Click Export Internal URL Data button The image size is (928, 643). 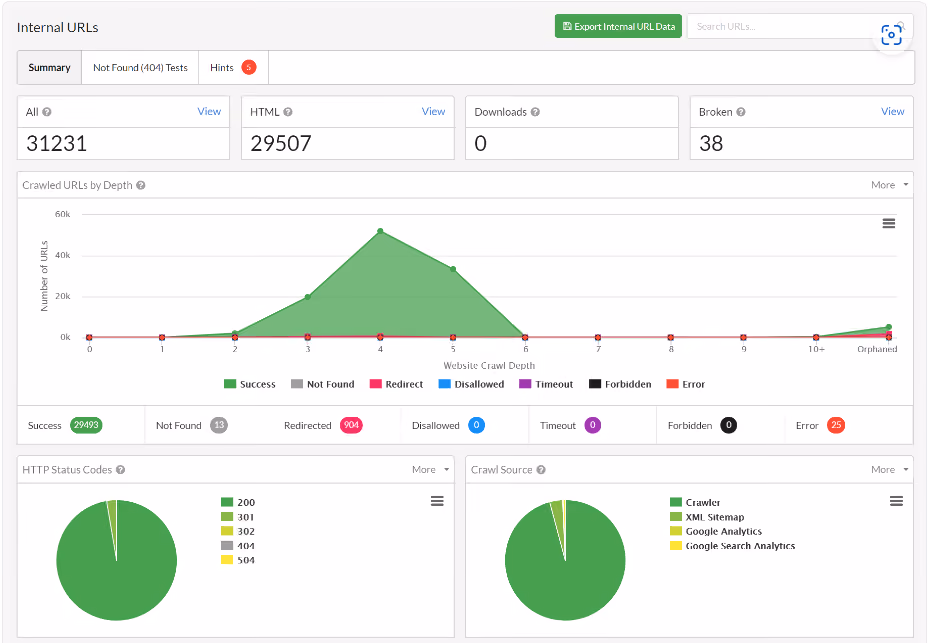tap(618, 26)
